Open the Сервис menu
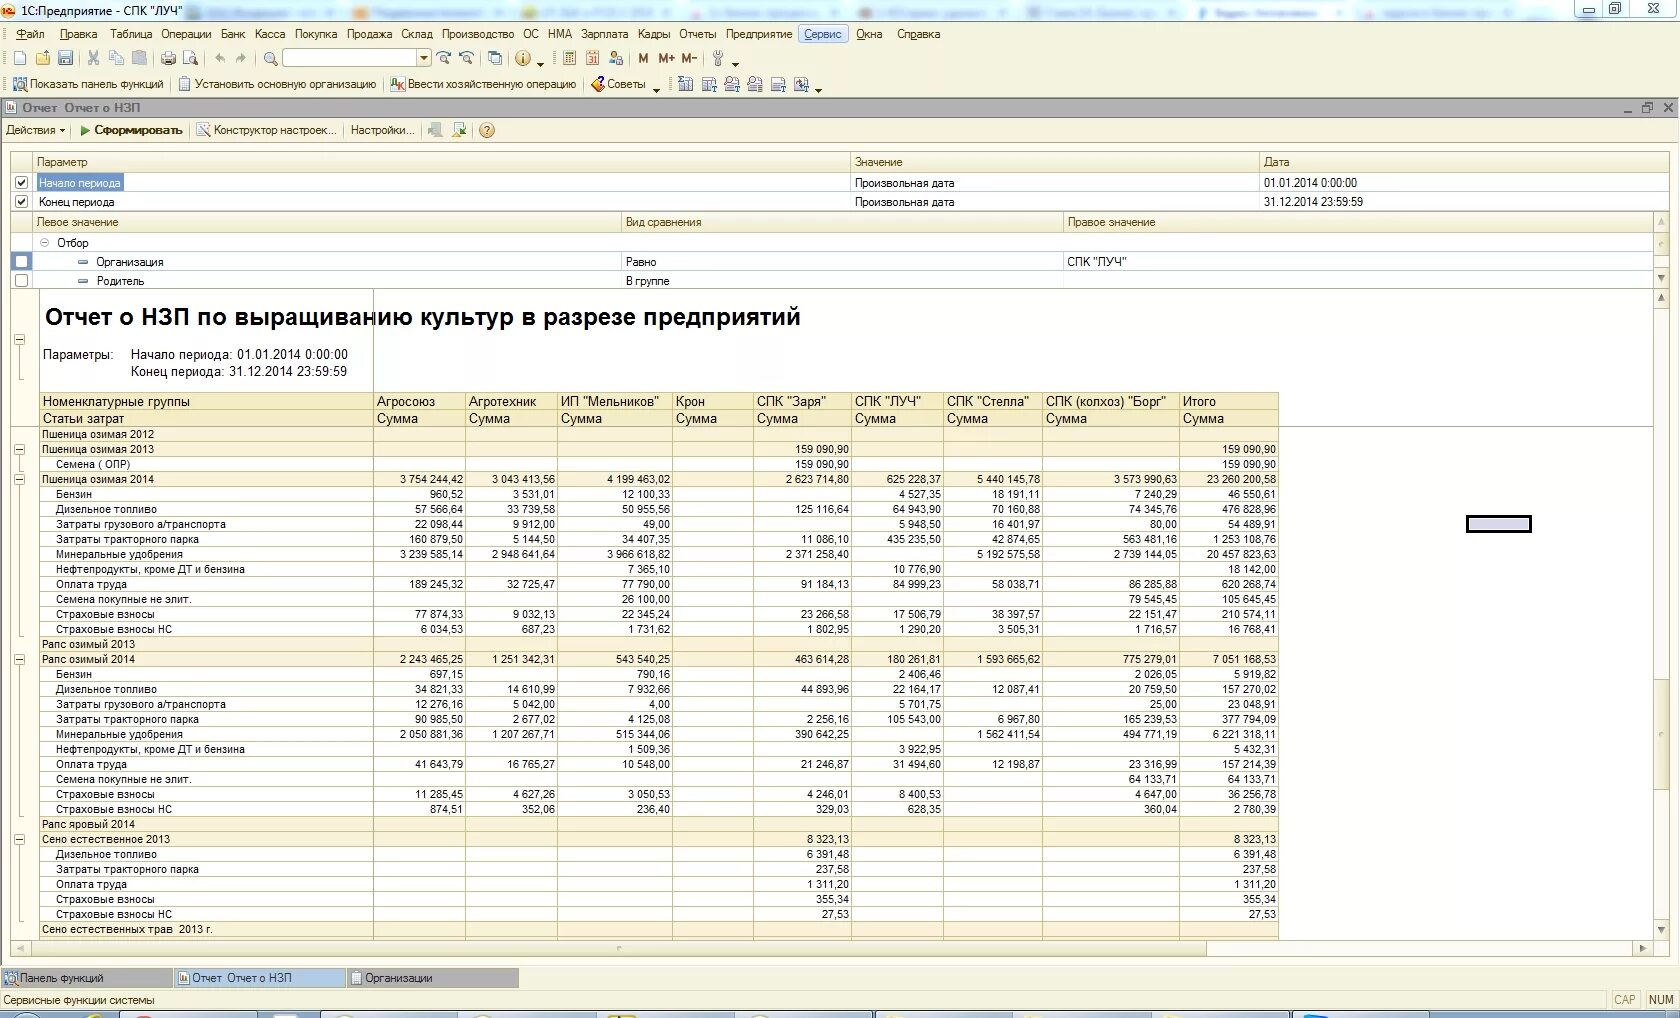 [x=823, y=34]
